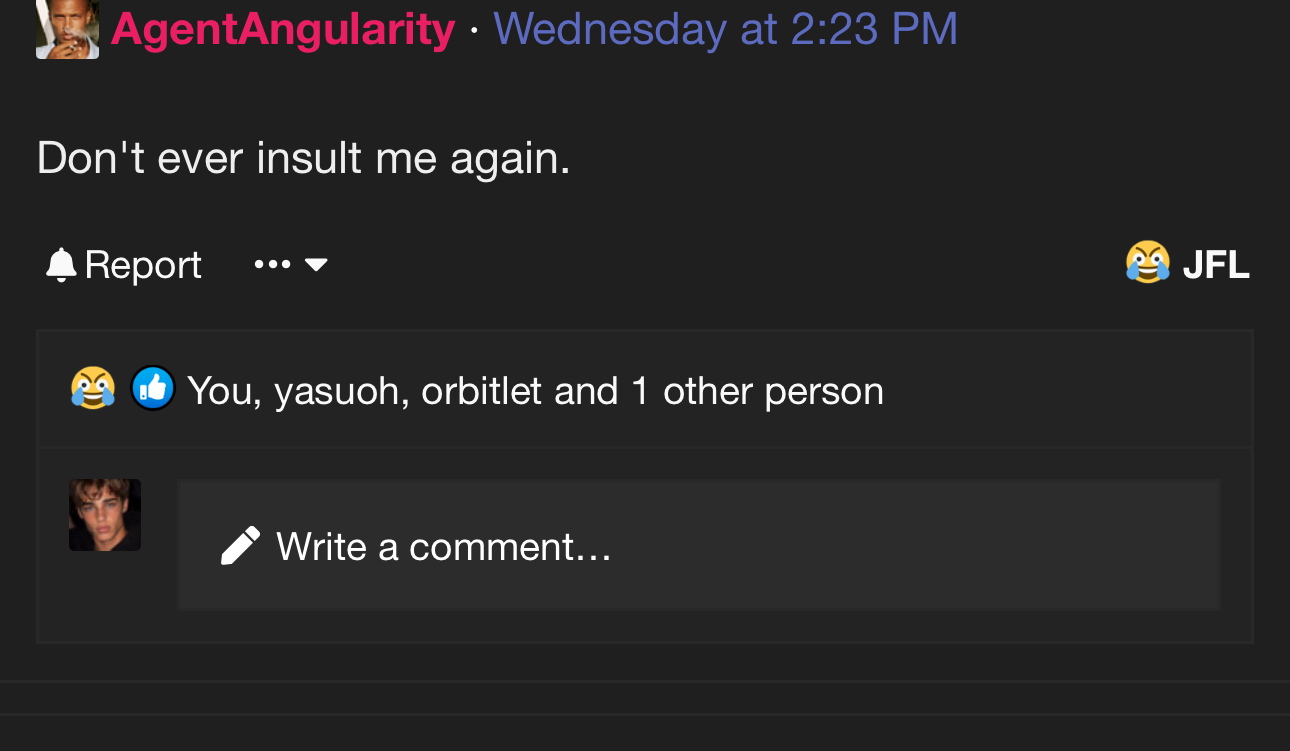
Task: Click the crying-laughing emoji next to JFL
Action: point(1147,264)
